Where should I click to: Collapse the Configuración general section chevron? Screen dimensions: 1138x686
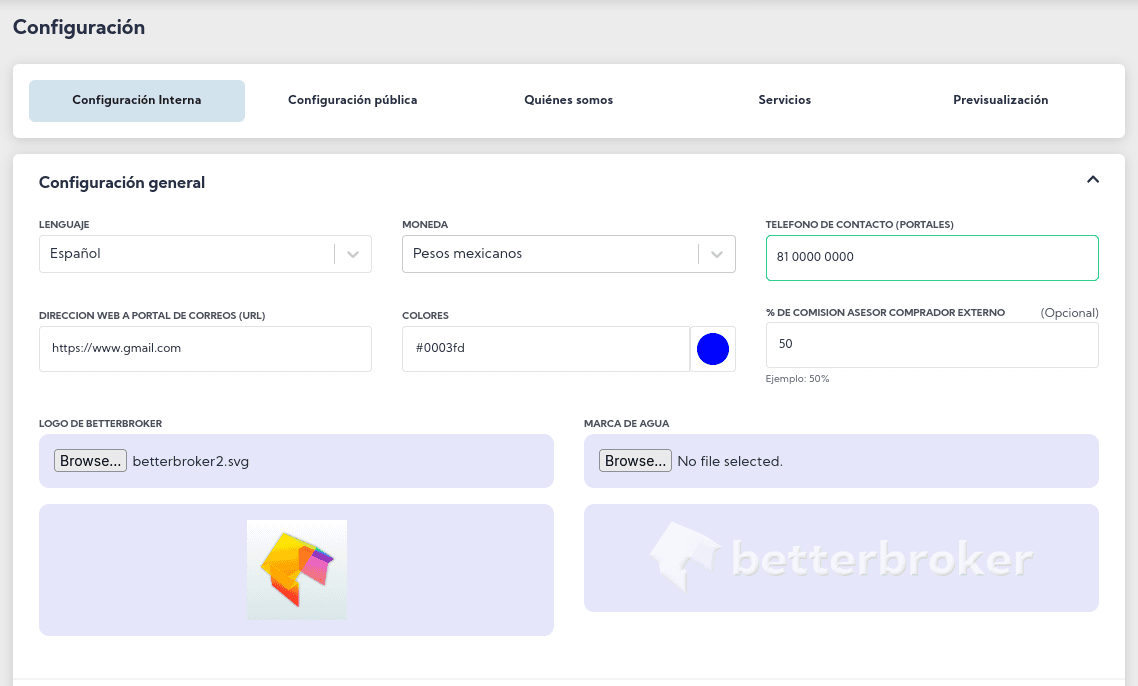click(1093, 180)
